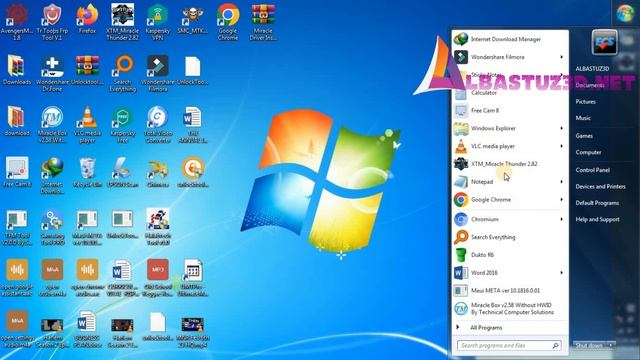The image size is (640, 360).
Task: Expand Google Chrome jump list arrow
Action: pyautogui.click(x=562, y=200)
